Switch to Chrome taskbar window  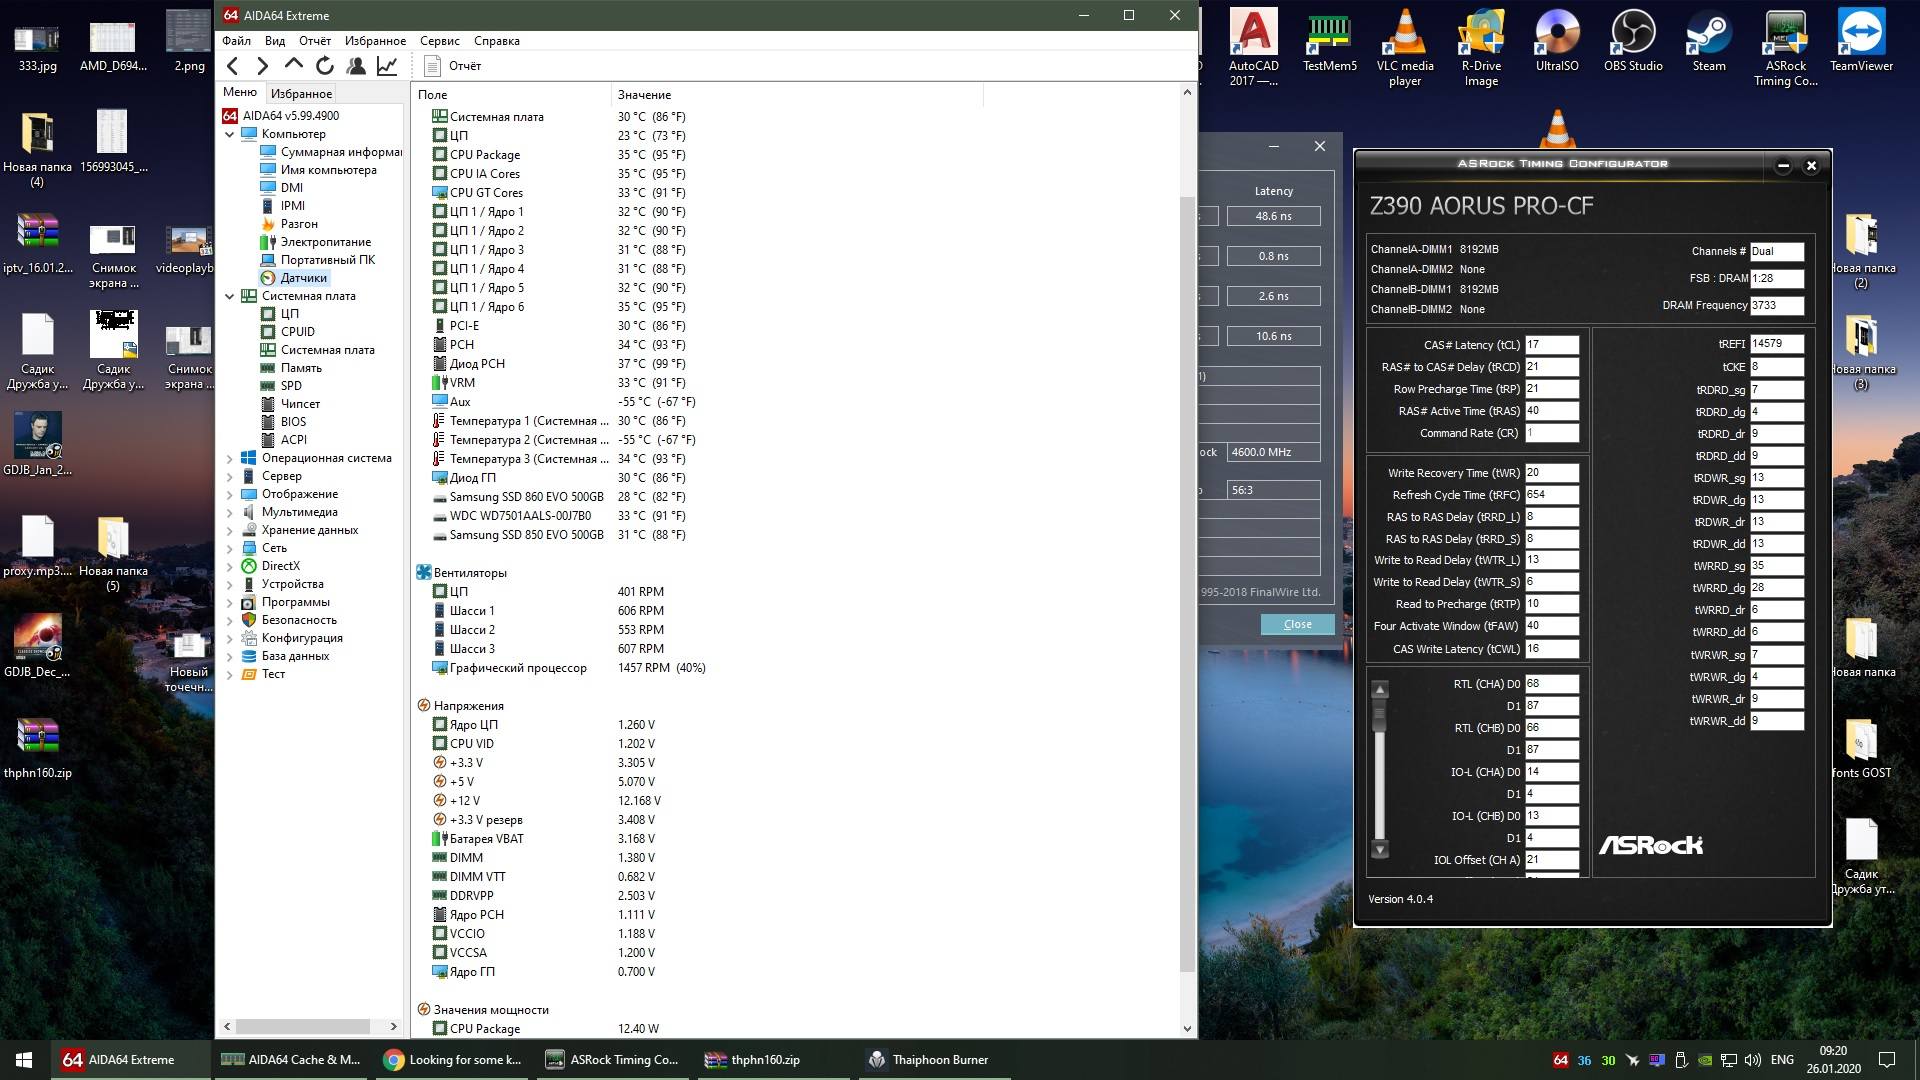453,1060
